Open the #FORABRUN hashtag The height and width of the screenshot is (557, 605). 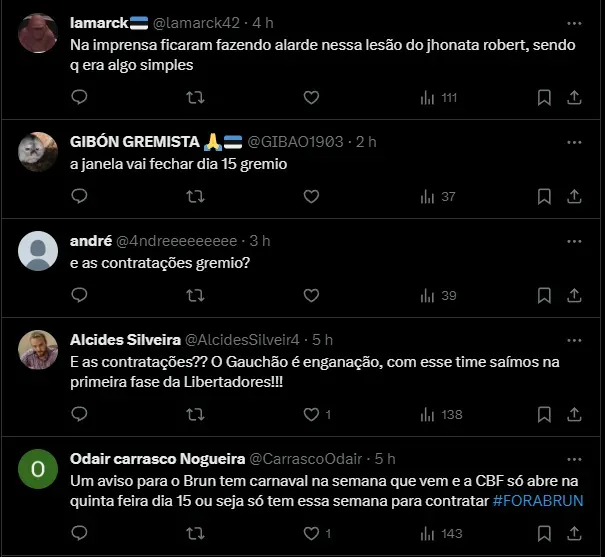point(538,501)
